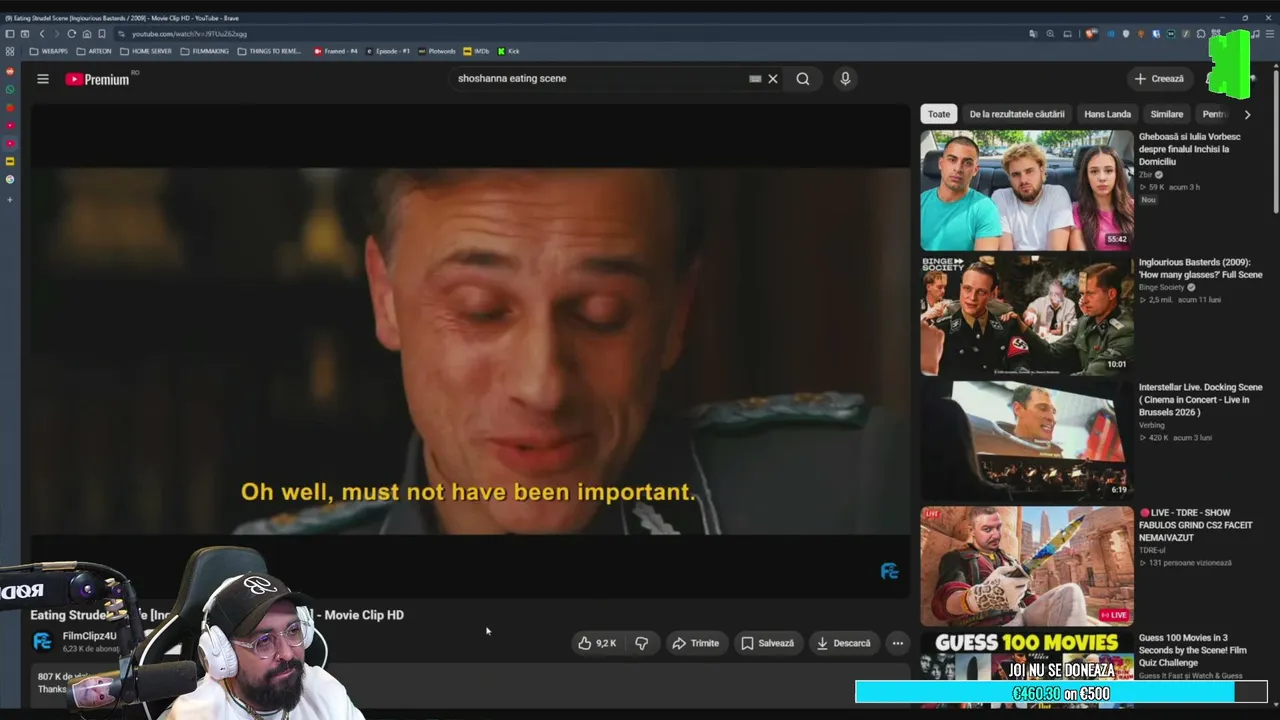Open the extensions puzzle icon
Screen dimensions: 1280x720
[x=1201, y=34]
